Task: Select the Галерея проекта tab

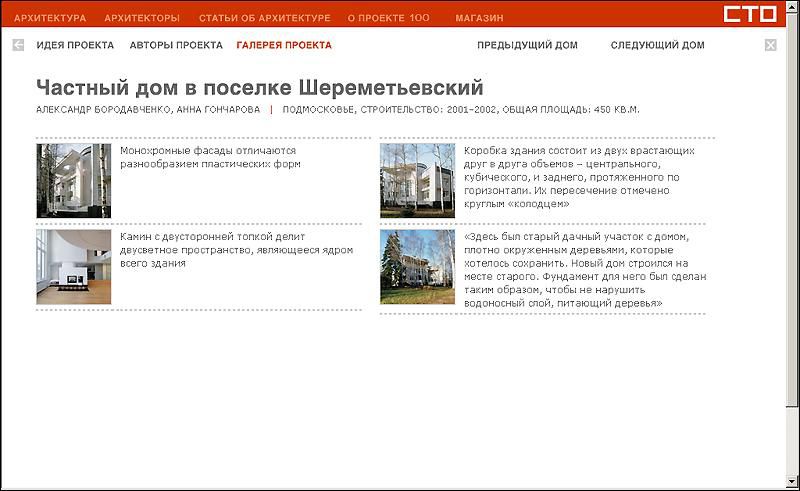Action: click(284, 45)
